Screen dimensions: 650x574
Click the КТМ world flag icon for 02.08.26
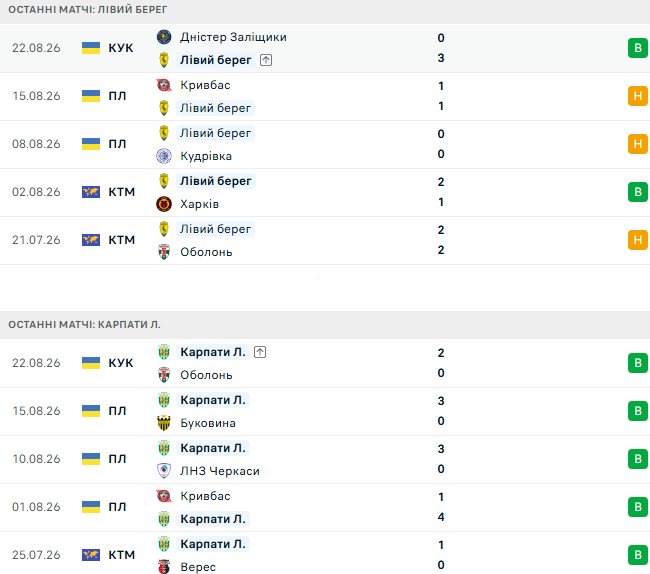[91, 192]
